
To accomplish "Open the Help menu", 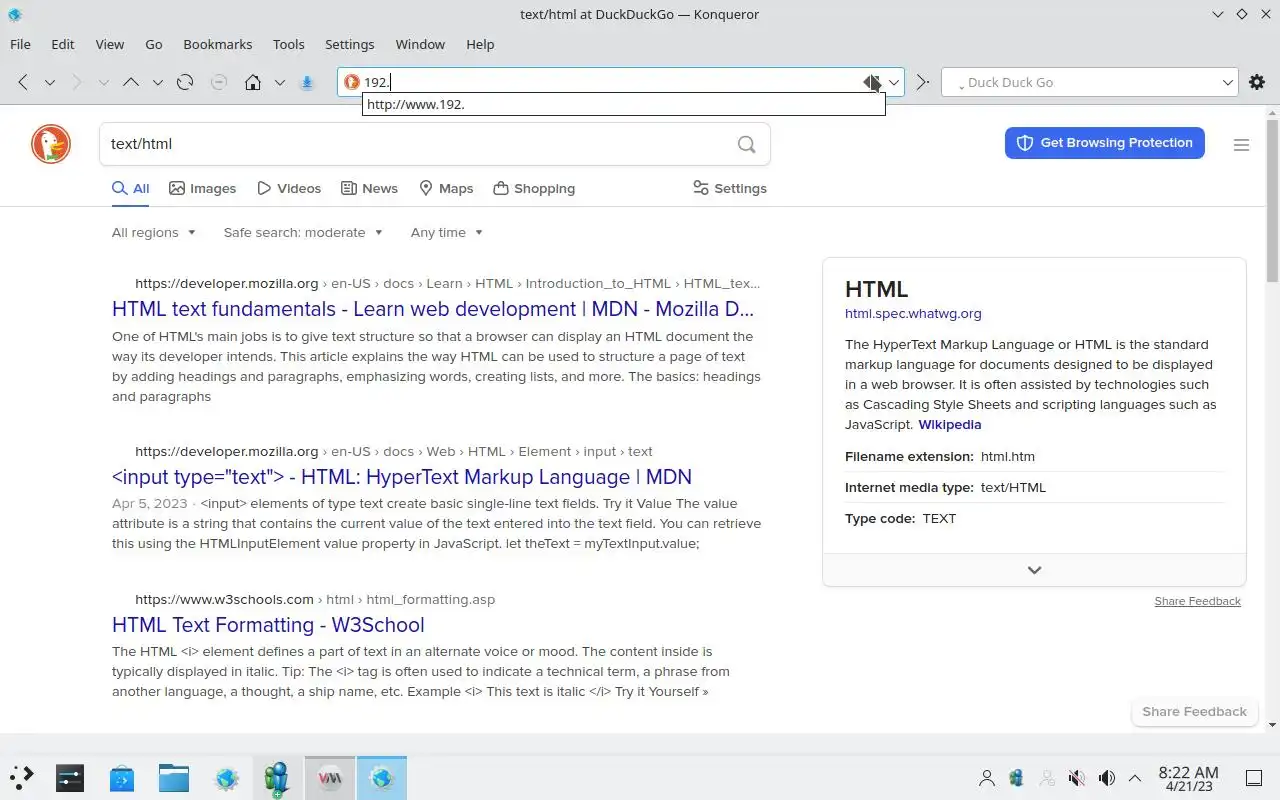I will [x=480, y=44].
